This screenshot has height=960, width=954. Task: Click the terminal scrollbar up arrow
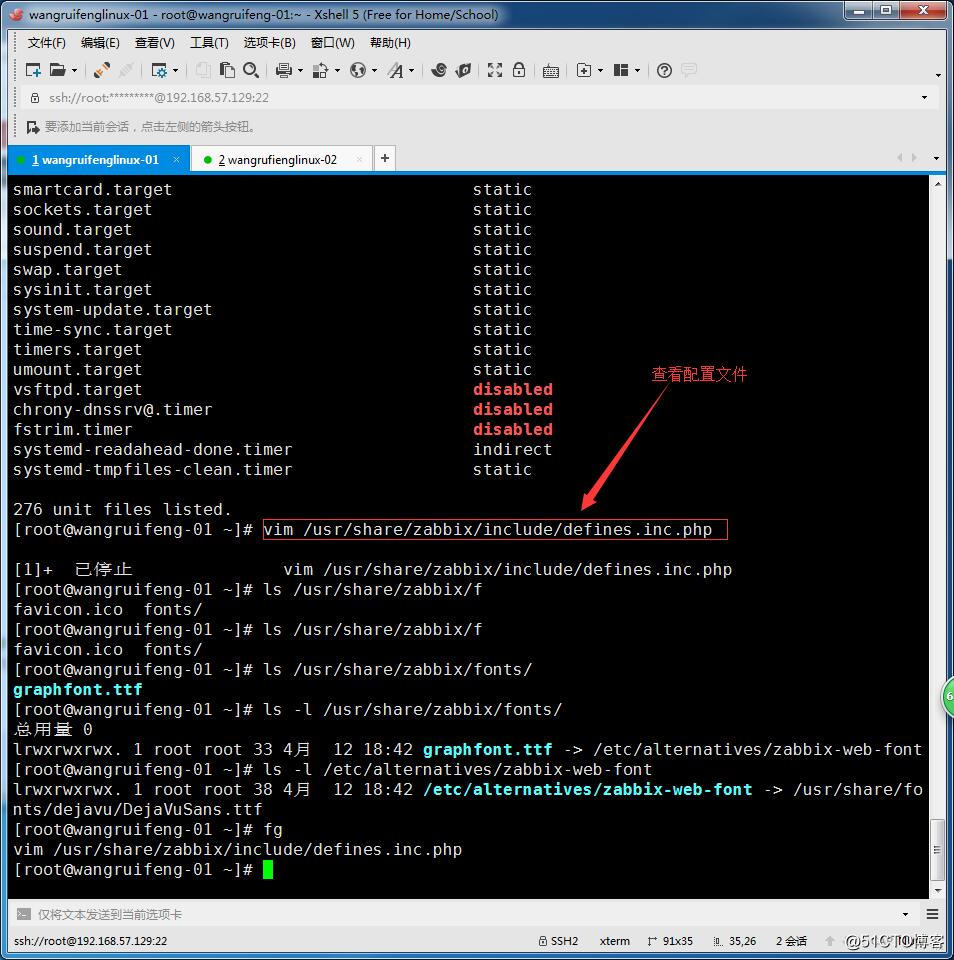(937, 184)
